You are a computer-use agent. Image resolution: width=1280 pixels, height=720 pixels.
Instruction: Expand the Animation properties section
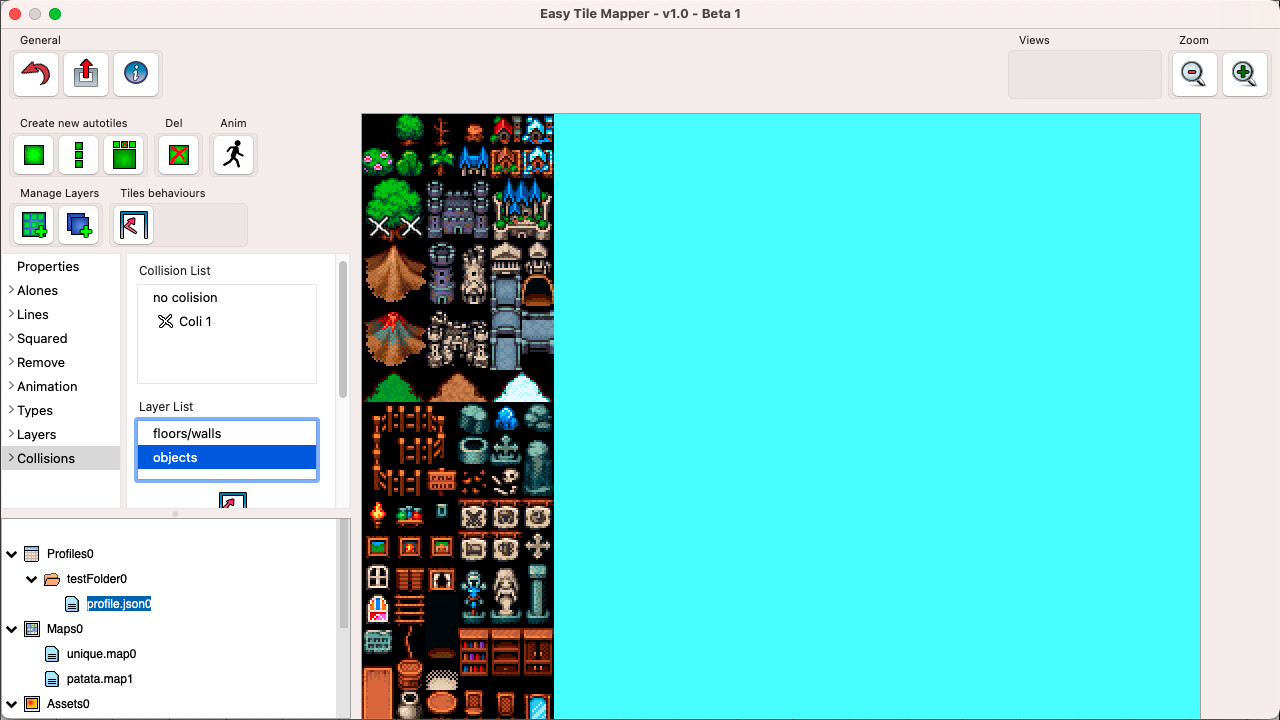point(45,386)
